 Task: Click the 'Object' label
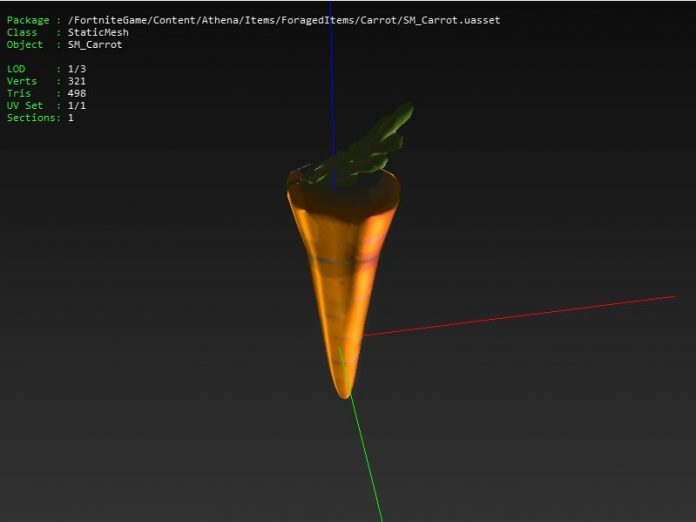25,45
